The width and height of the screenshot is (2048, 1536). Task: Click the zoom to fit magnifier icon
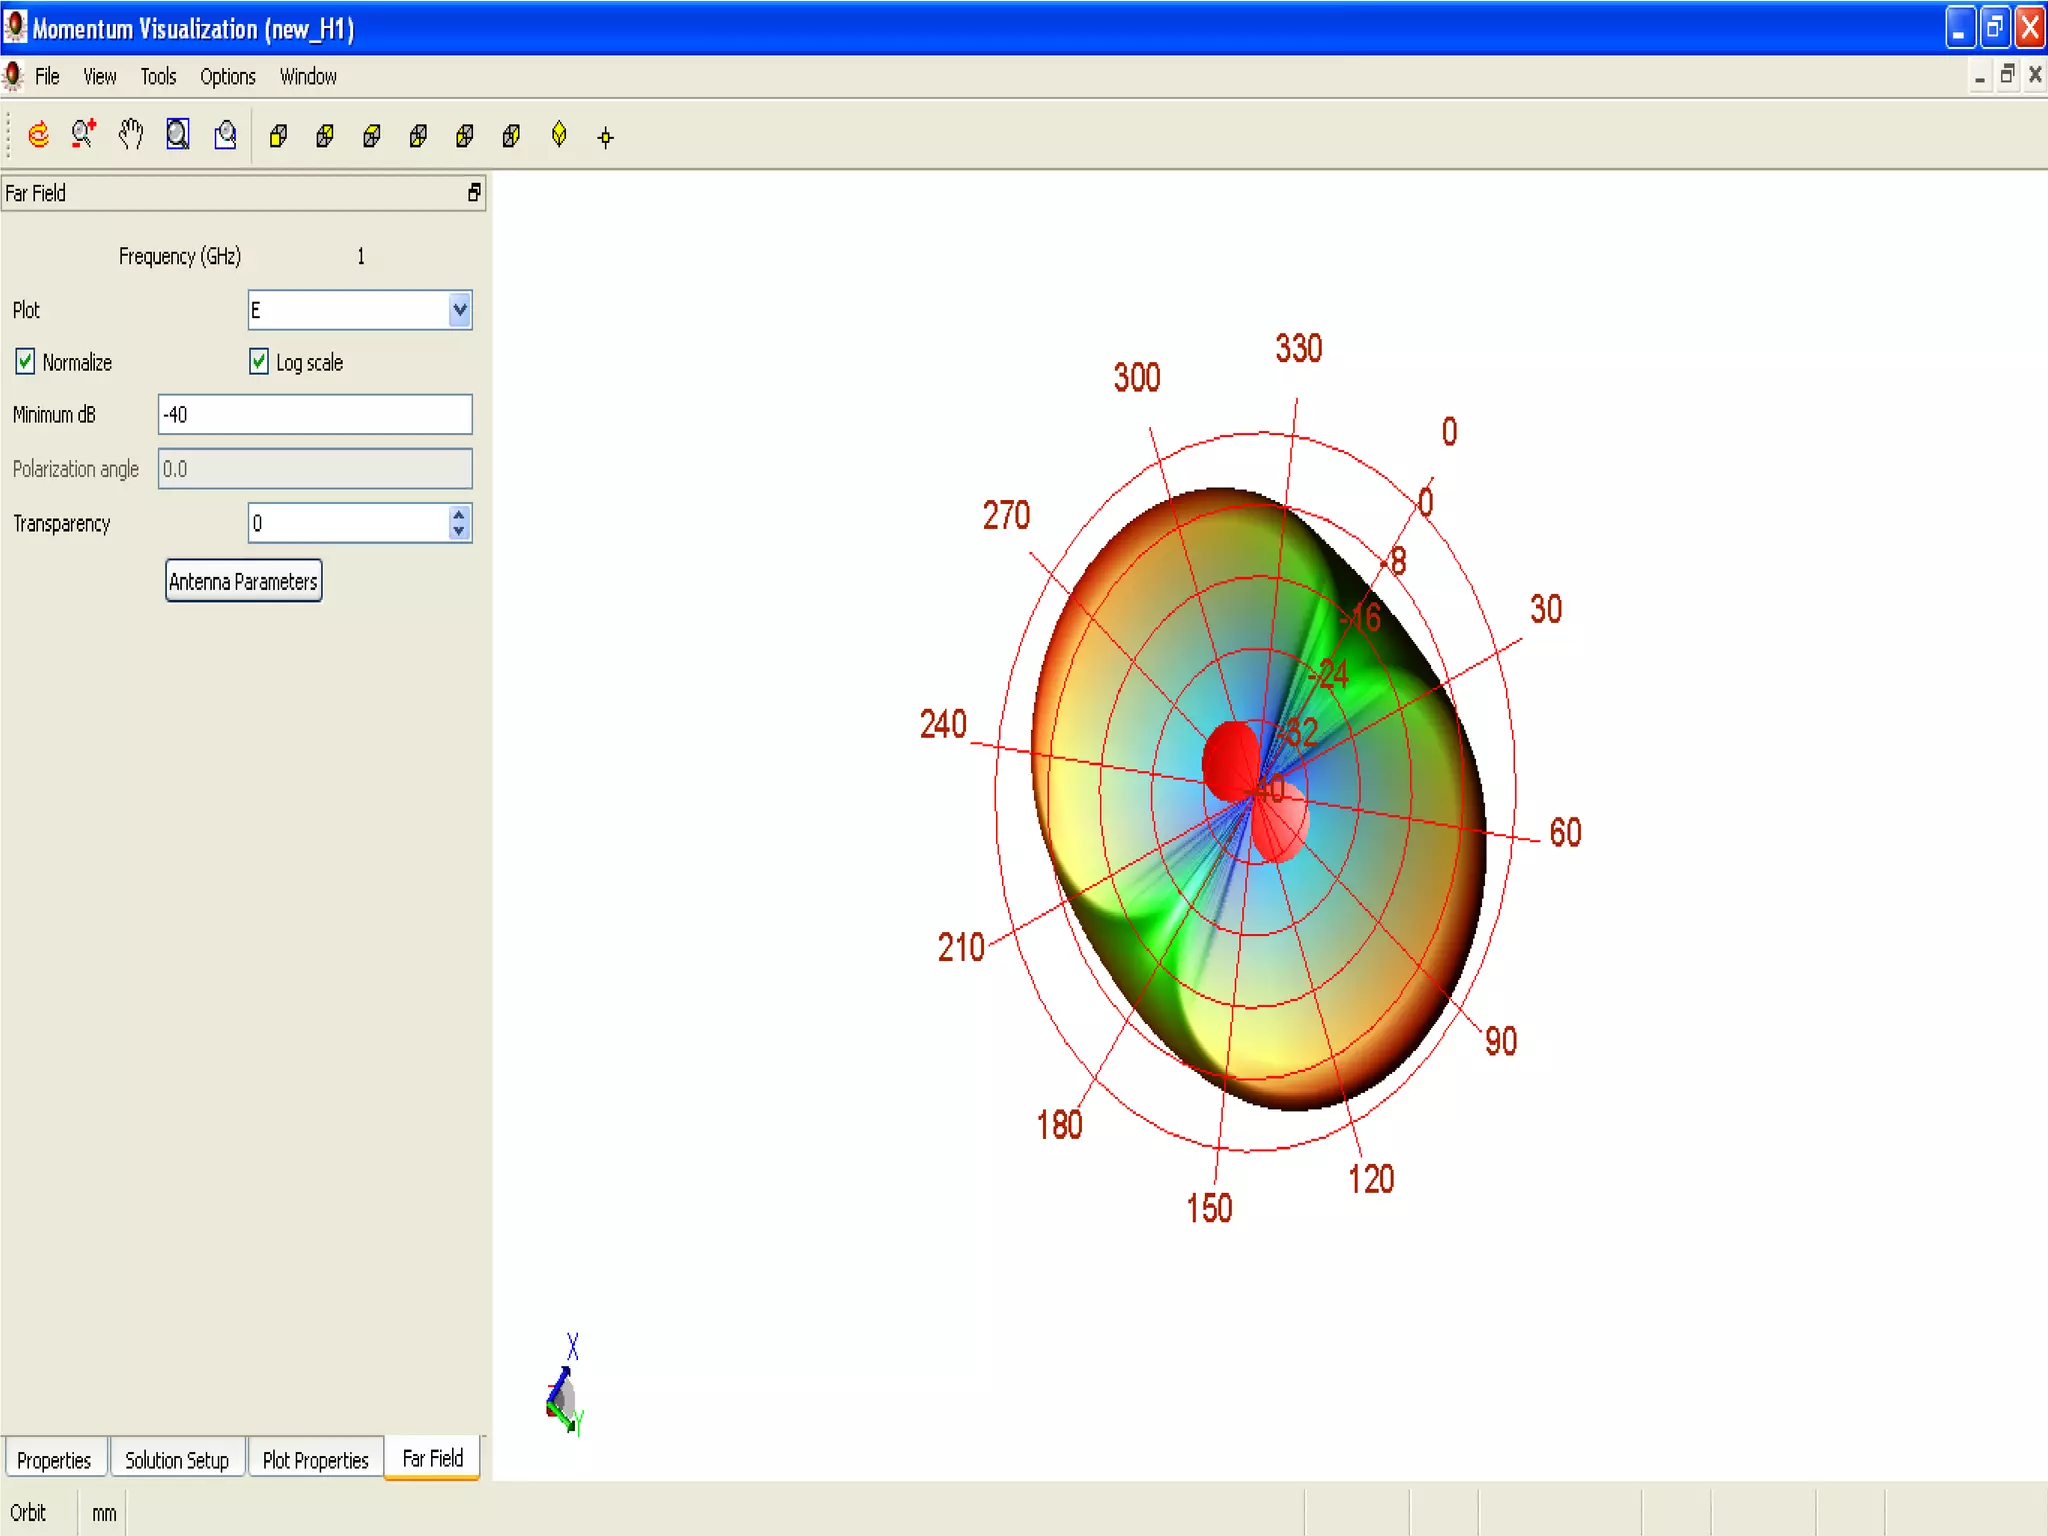pos(177,135)
